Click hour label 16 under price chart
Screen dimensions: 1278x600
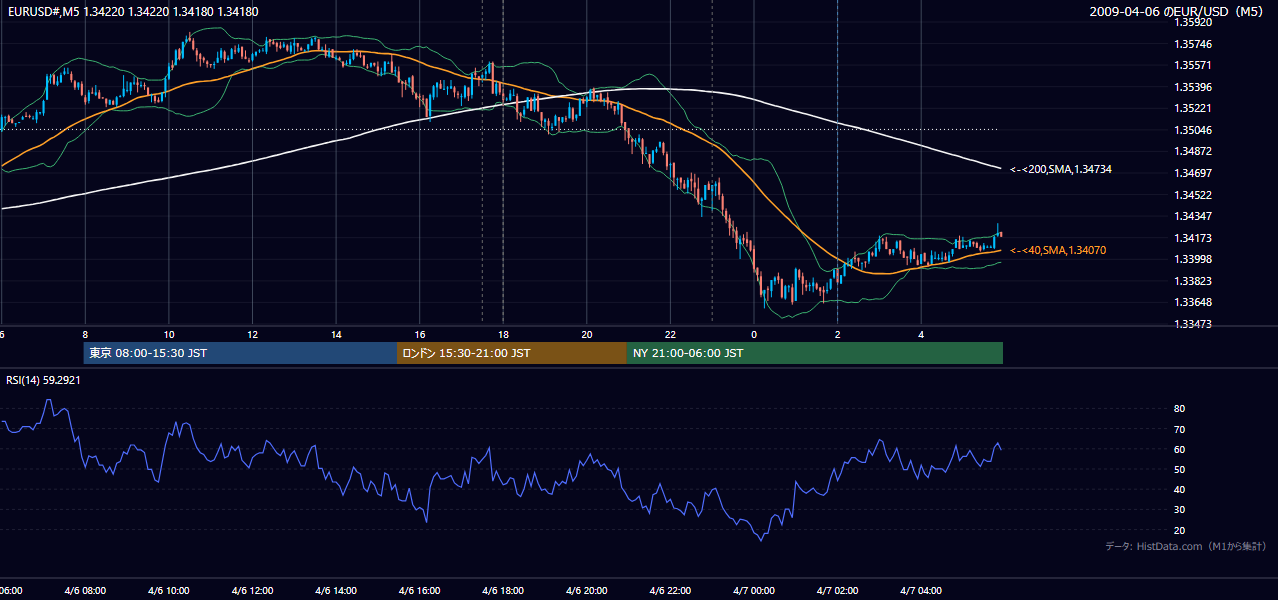[420, 334]
